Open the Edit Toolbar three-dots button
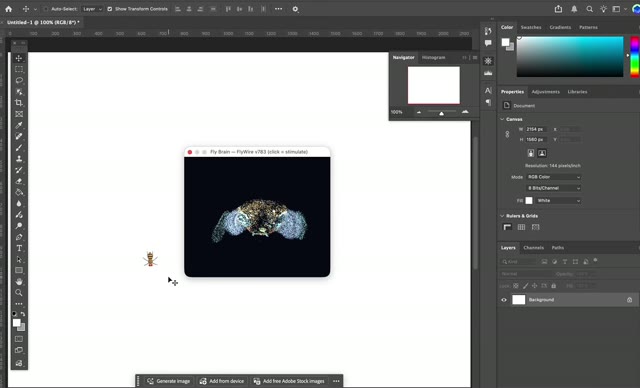This screenshot has width=640, height=388. (x=19, y=304)
